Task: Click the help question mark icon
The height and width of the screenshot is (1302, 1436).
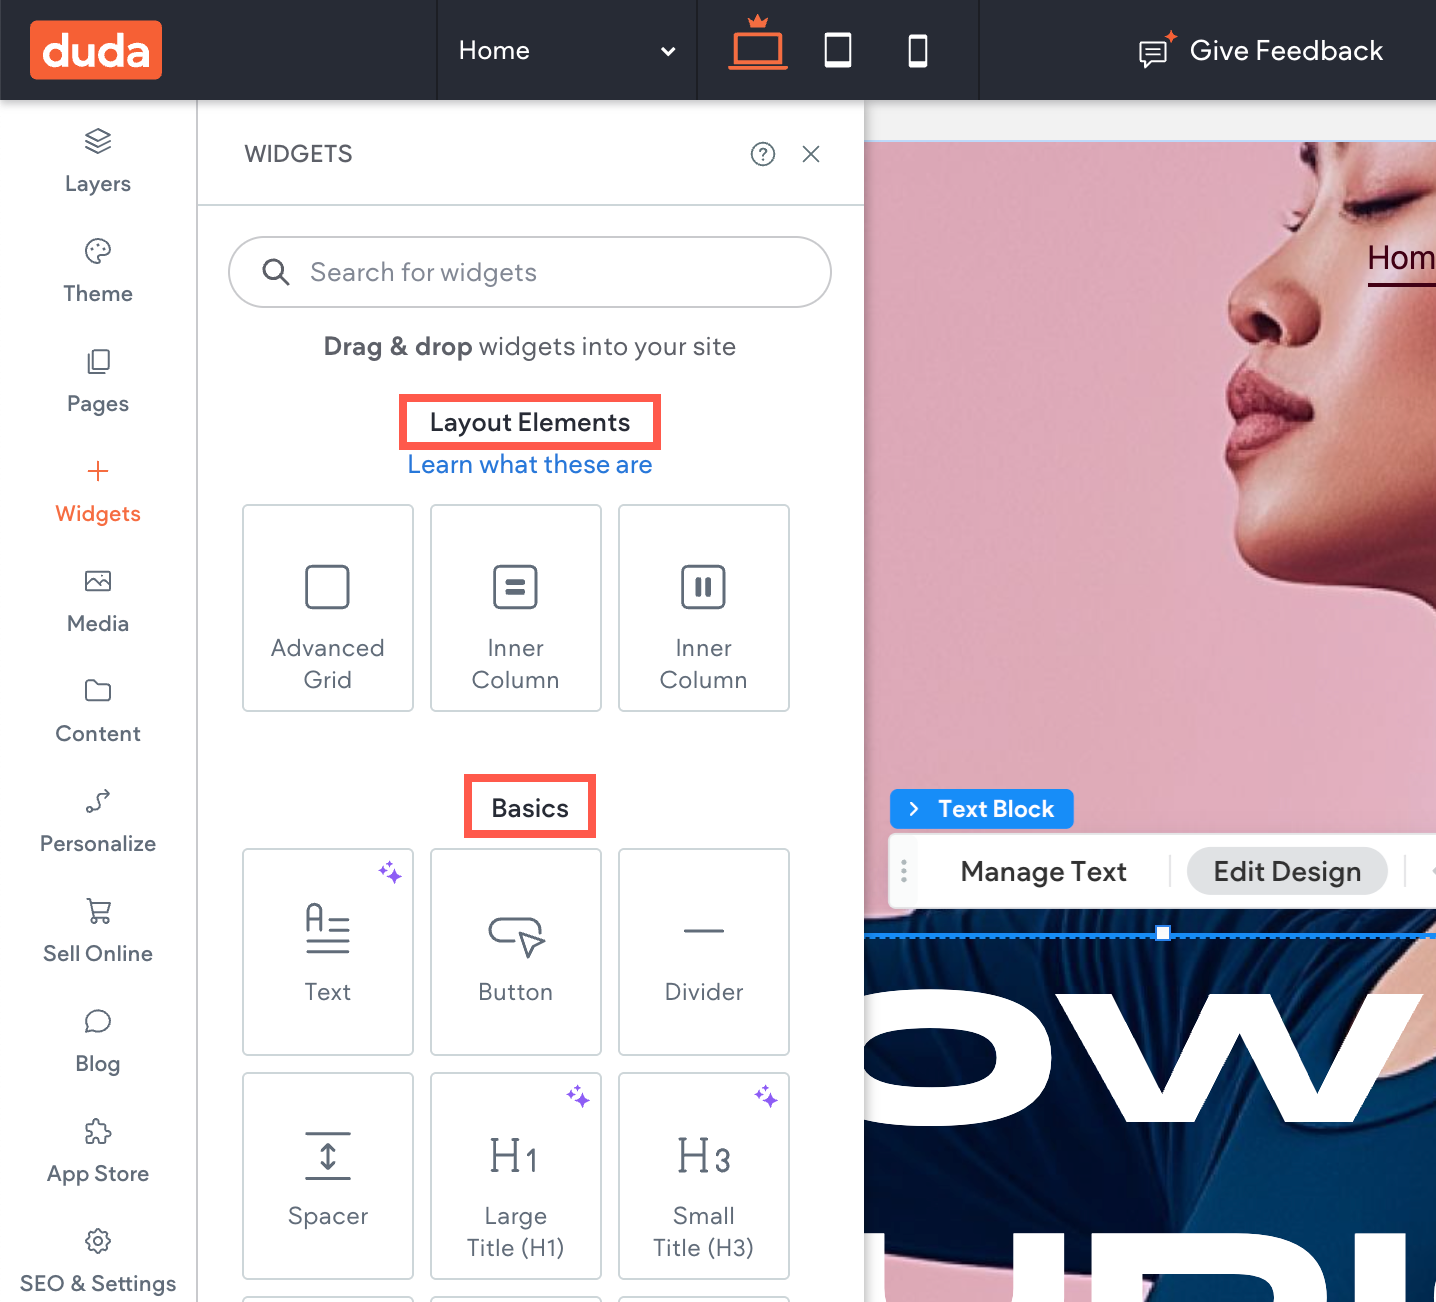Action: click(x=763, y=154)
